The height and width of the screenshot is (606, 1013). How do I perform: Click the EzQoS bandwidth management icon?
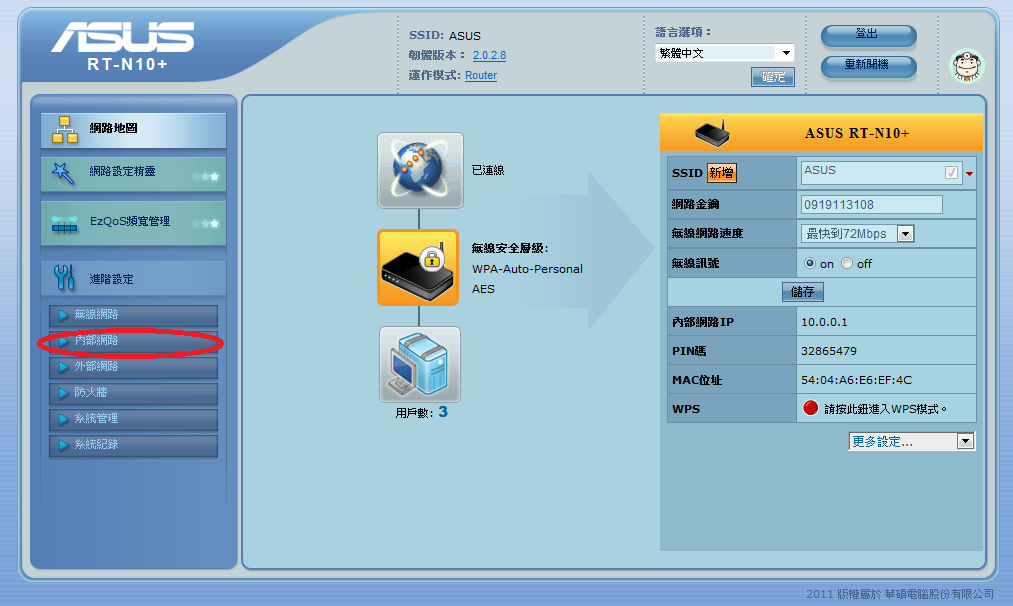64,222
